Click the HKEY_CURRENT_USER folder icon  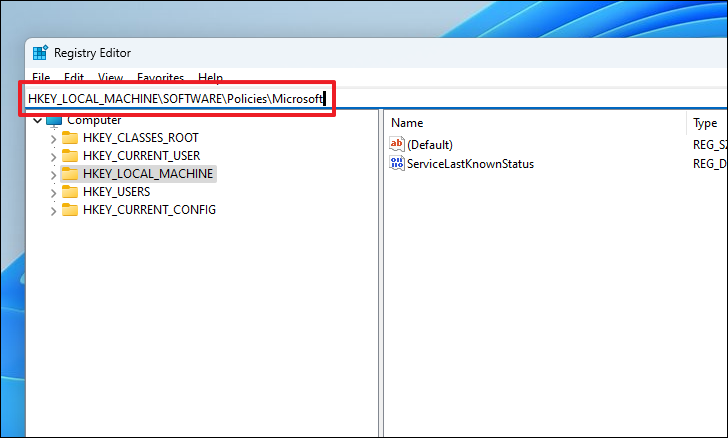(70, 156)
